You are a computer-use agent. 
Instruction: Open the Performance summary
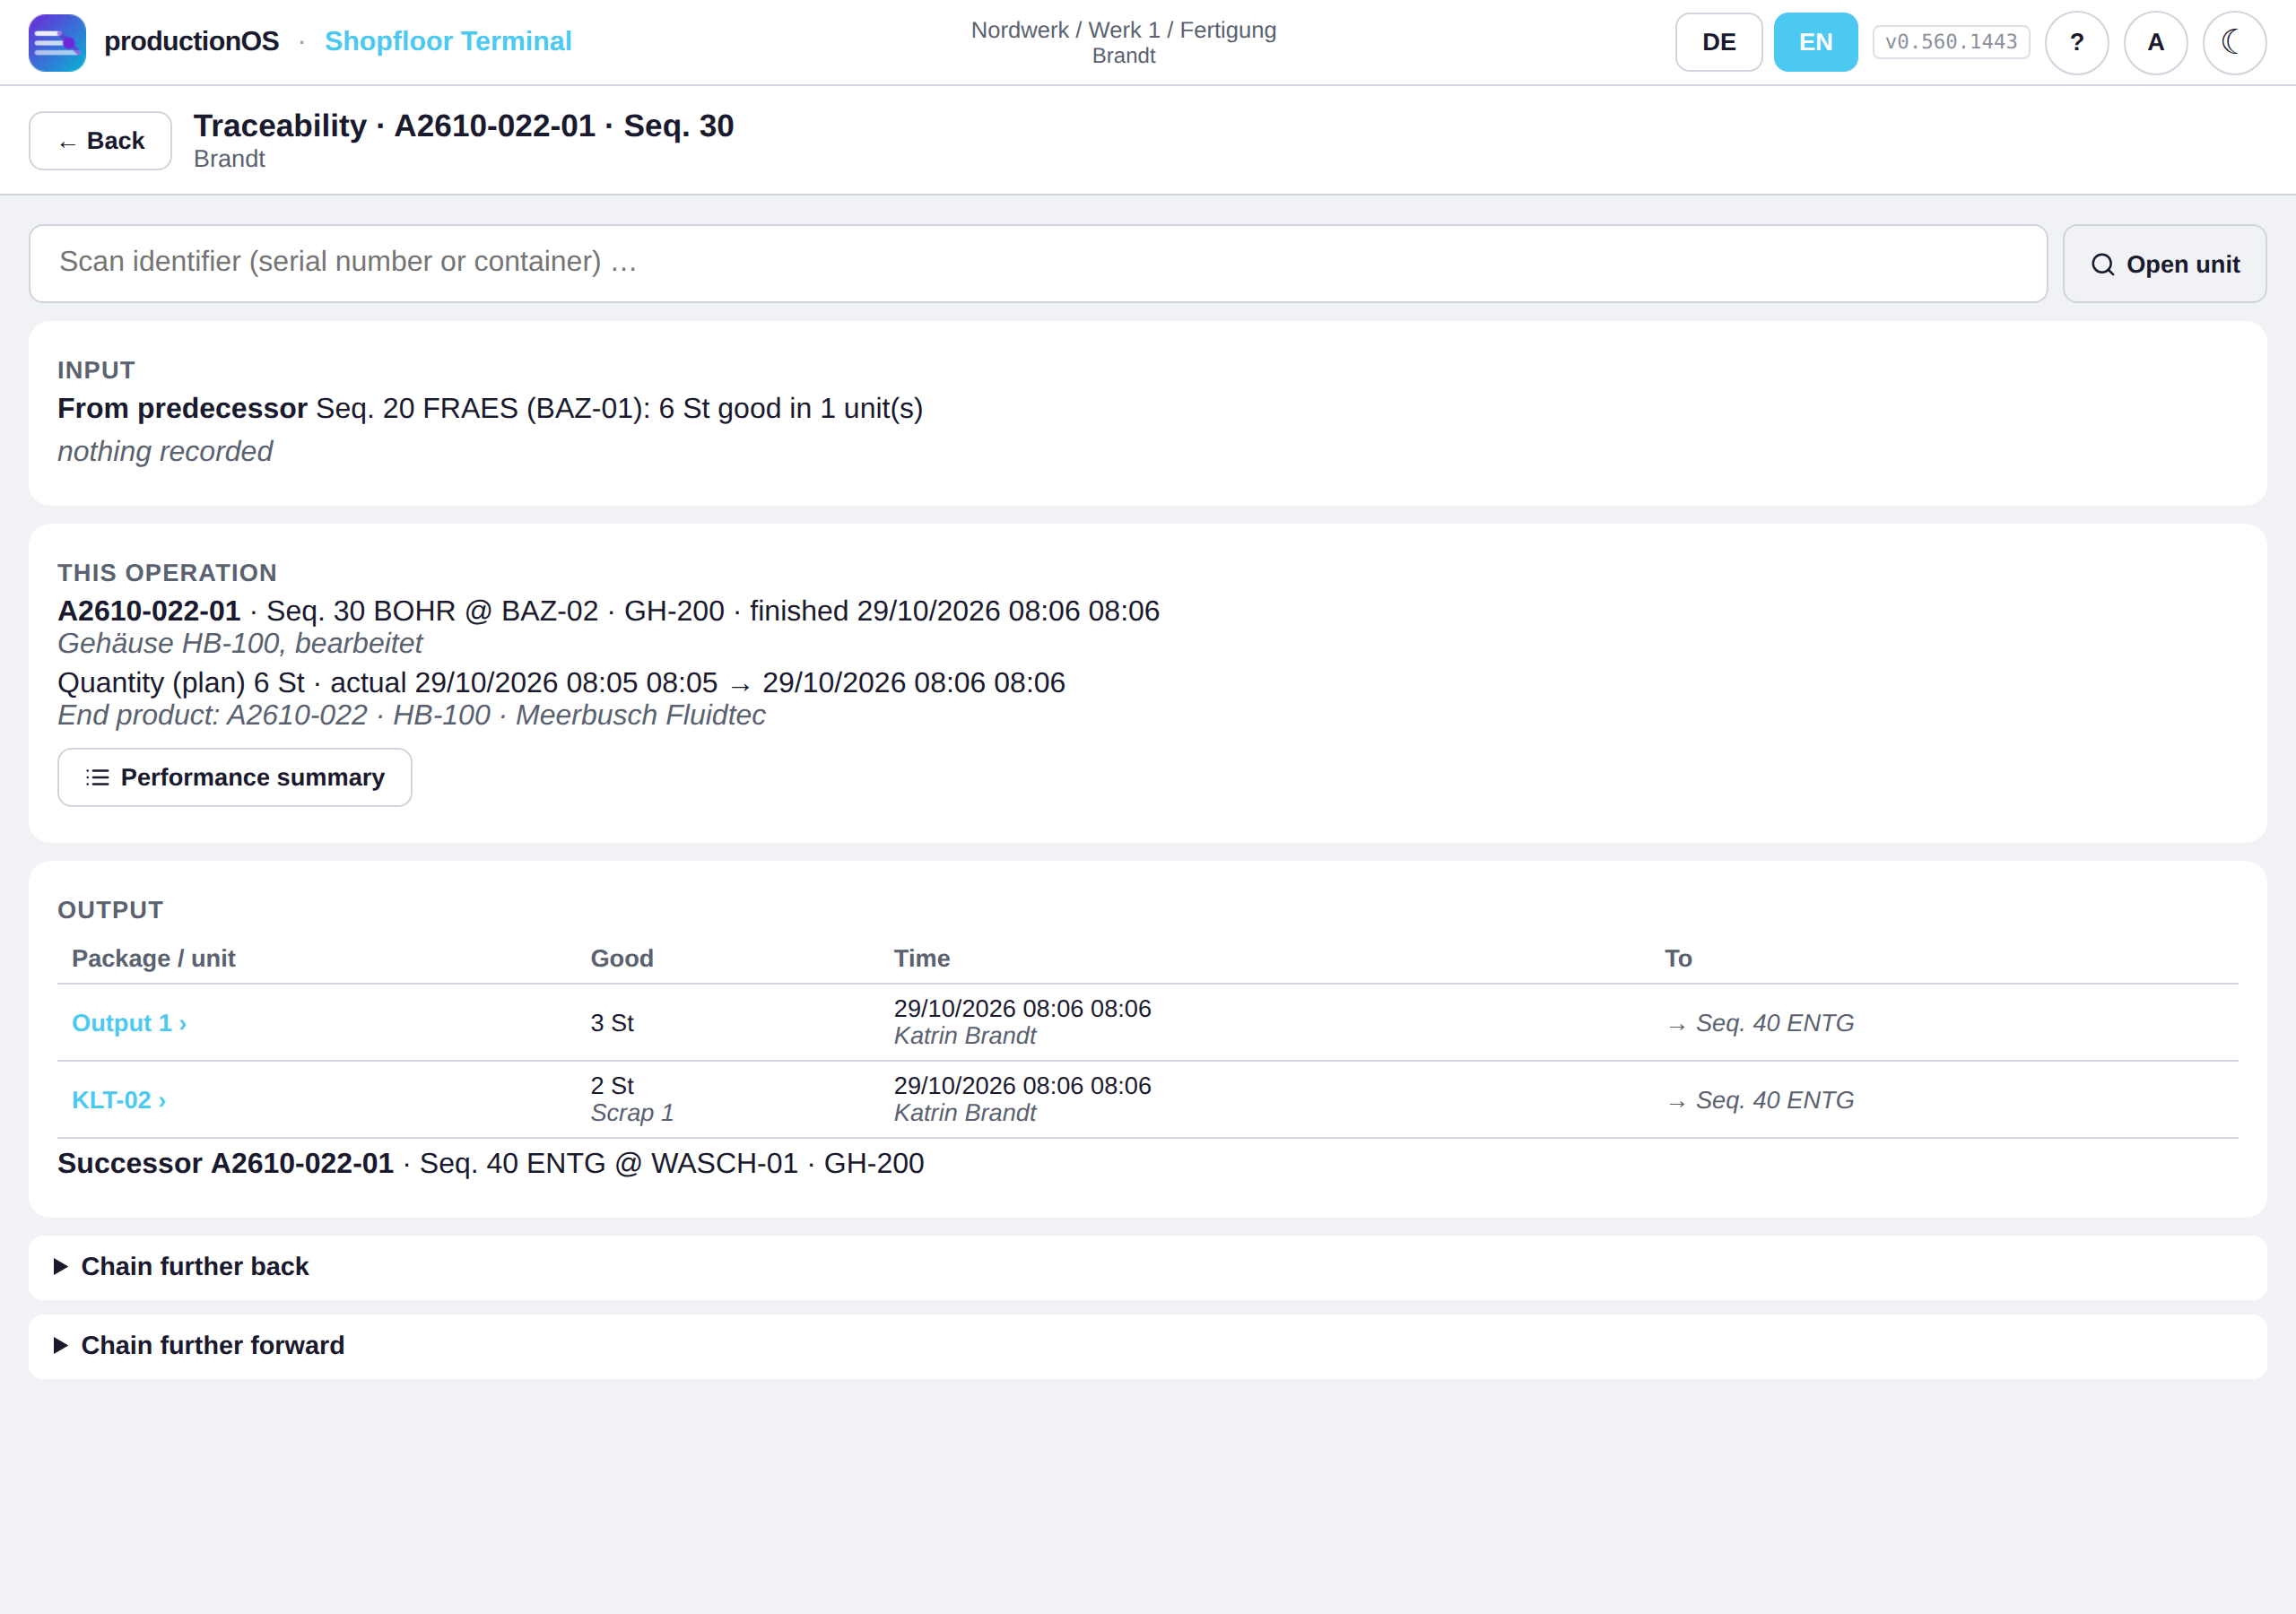[235, 777]
